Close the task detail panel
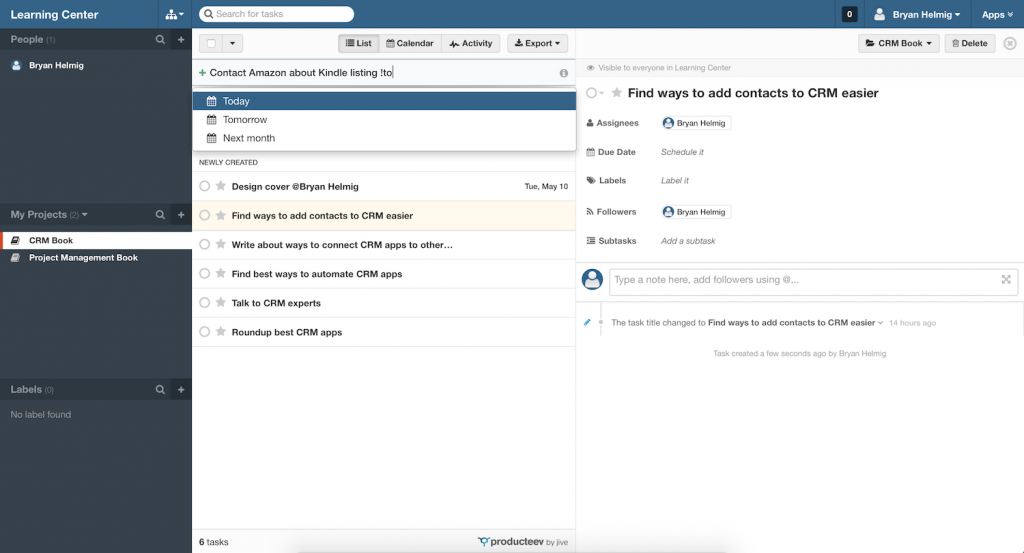 click(x=1009, y=44)
